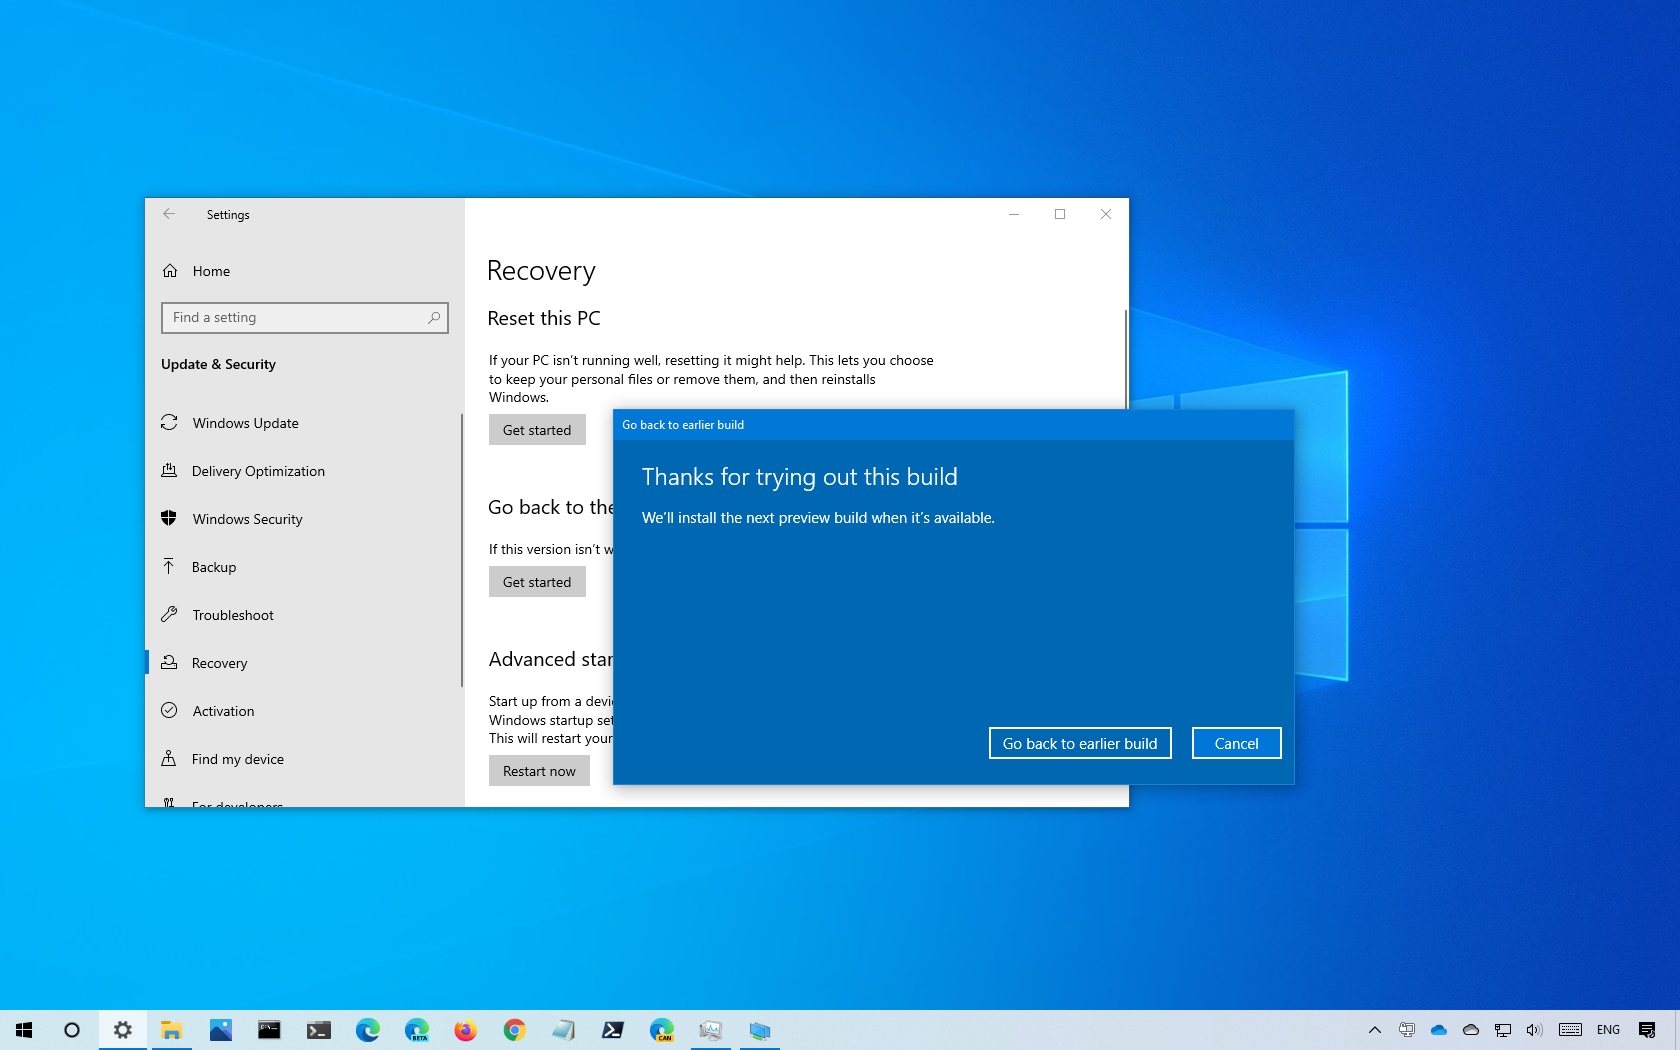Launch Firefox from the taskbar
Viewport: 1680px width, 1050px height.
click(x=465, y=1030)
